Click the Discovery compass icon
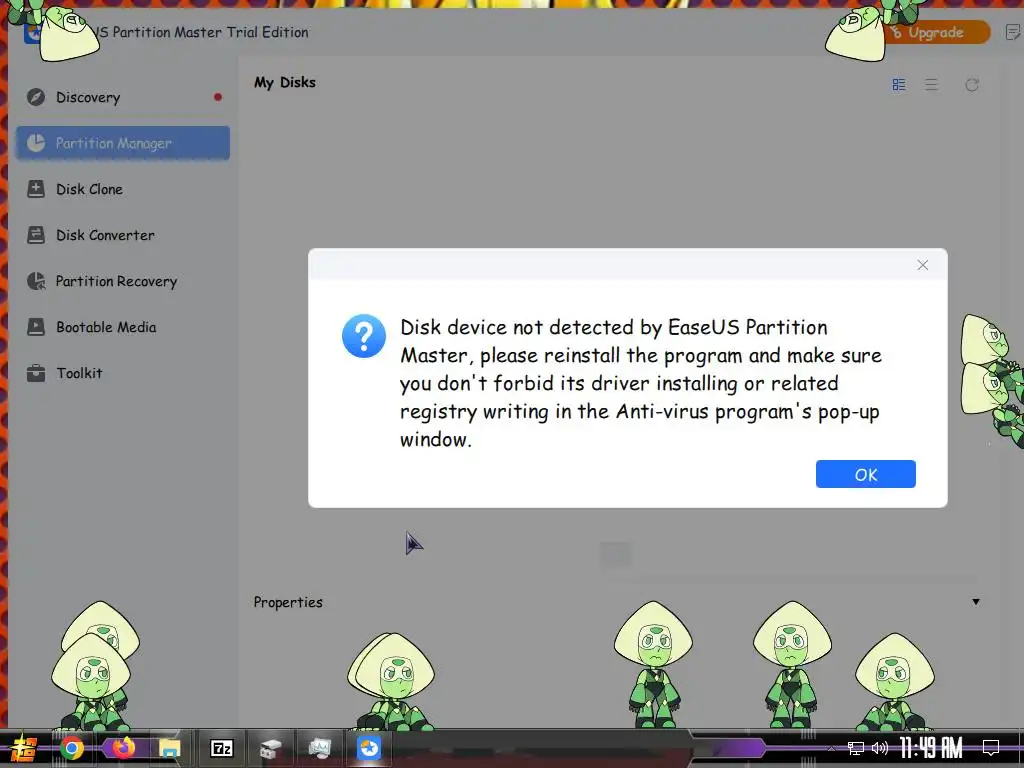This screenshot has width=1024, height=768. pyautogui.click(x=36, y=97)
